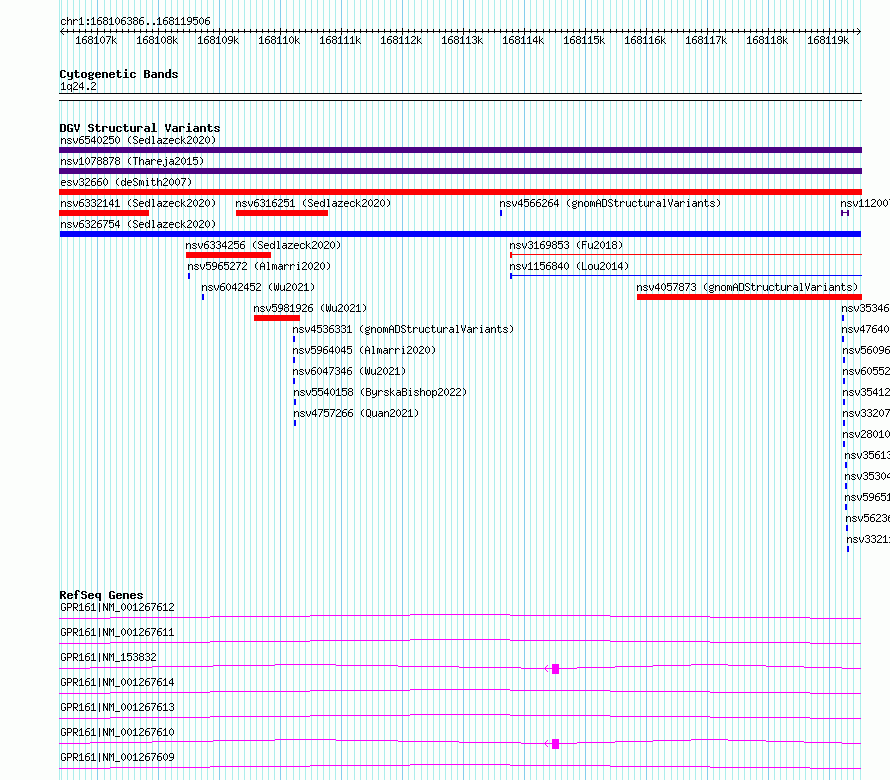Select nsv4057873 (gnomADStructuralVariants) label
The width and height of the screenshot is (890, 780).
tap(747, 287)
